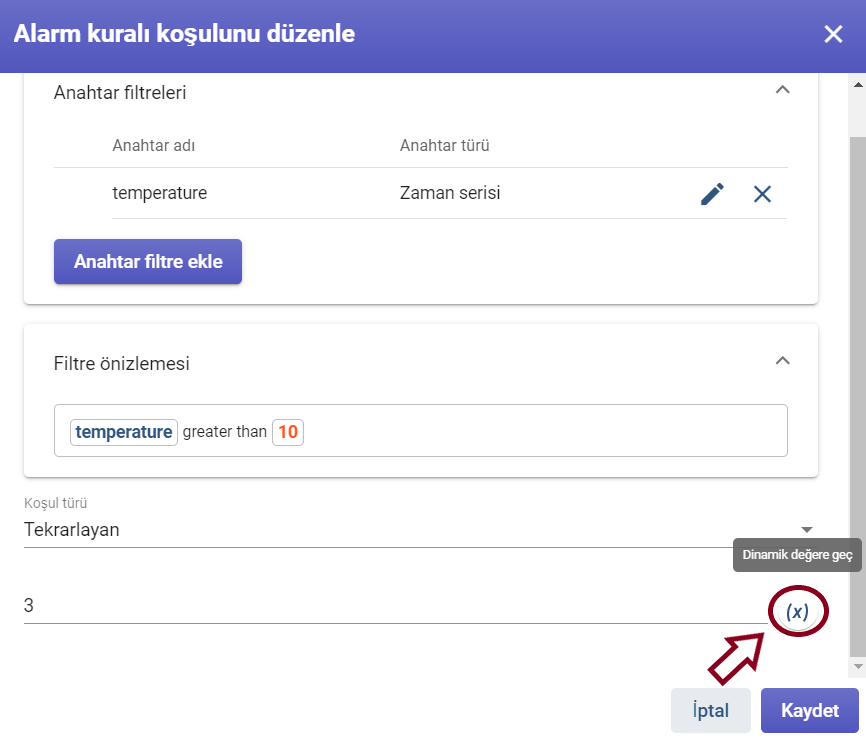Cancel with the İptal button
The width and height of the screenshot is (866, 740).
[711, 710]
